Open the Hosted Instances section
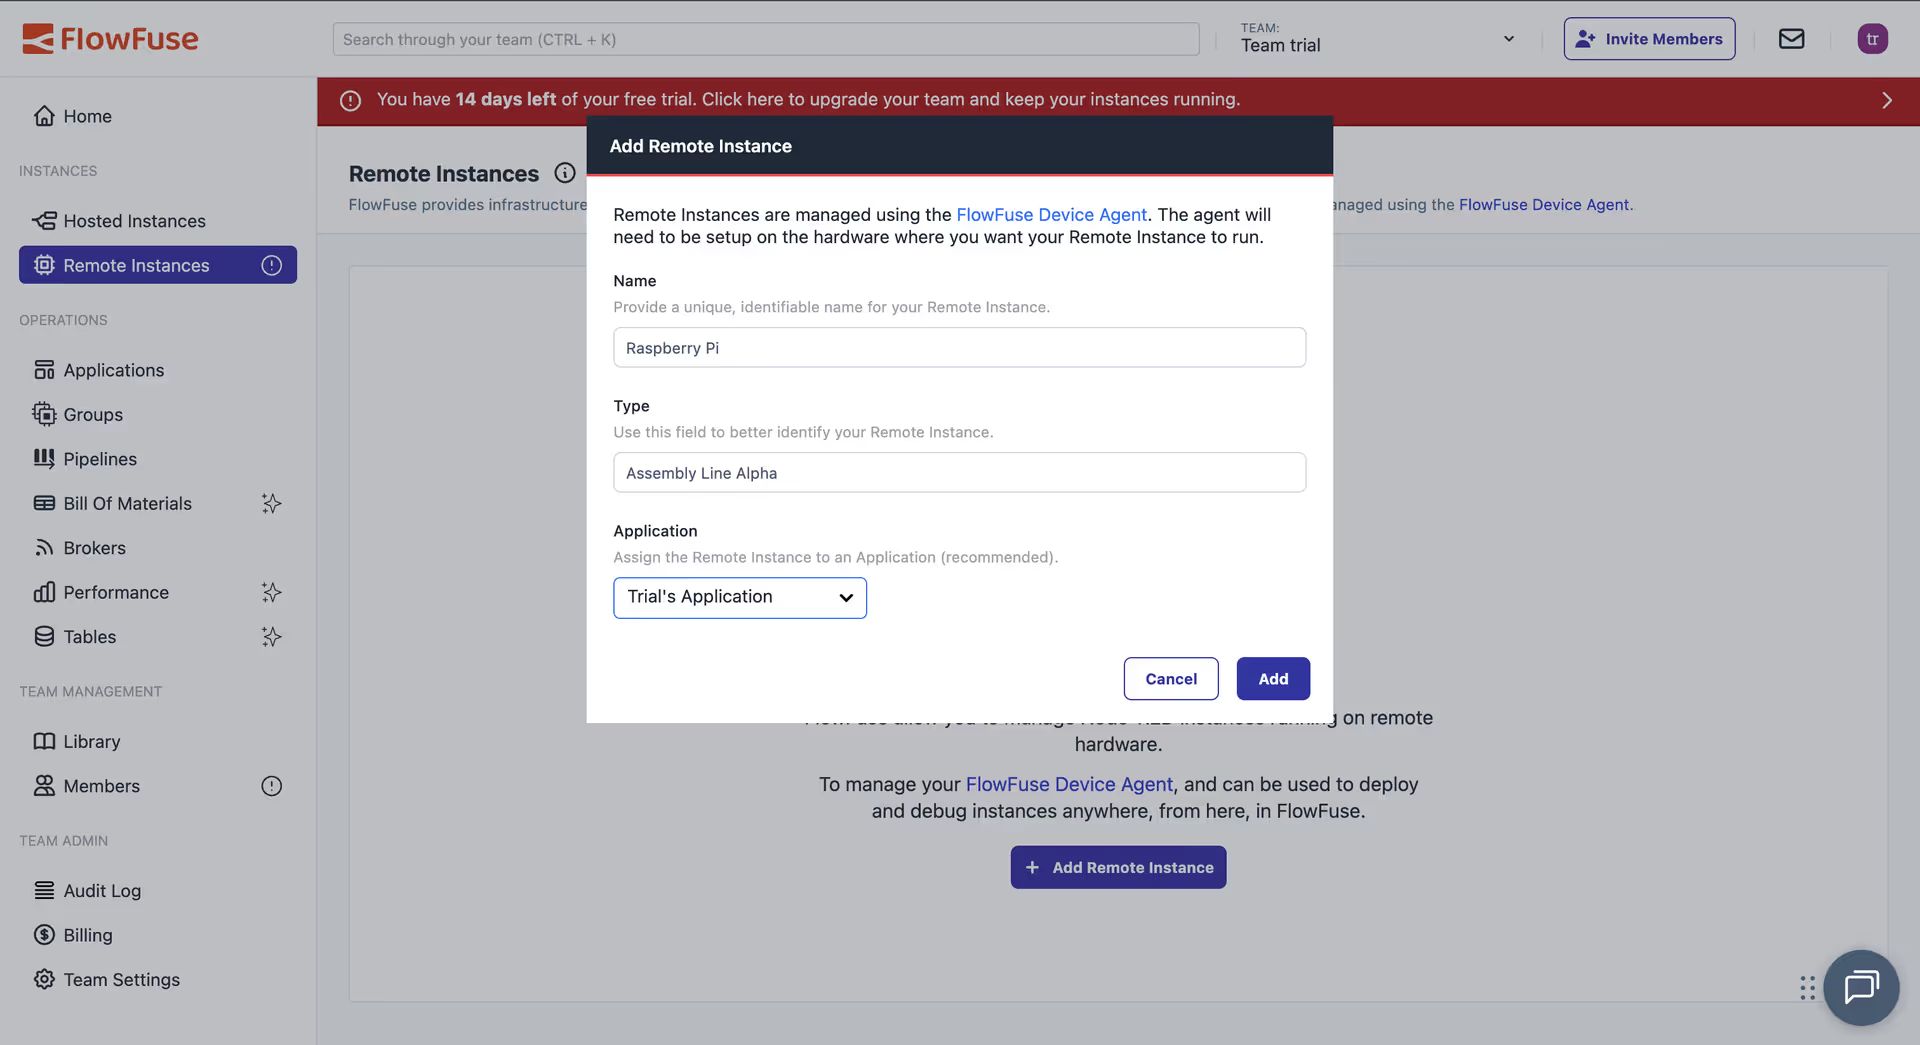This screenshot has width=1920, height=1045. [134, 221]
